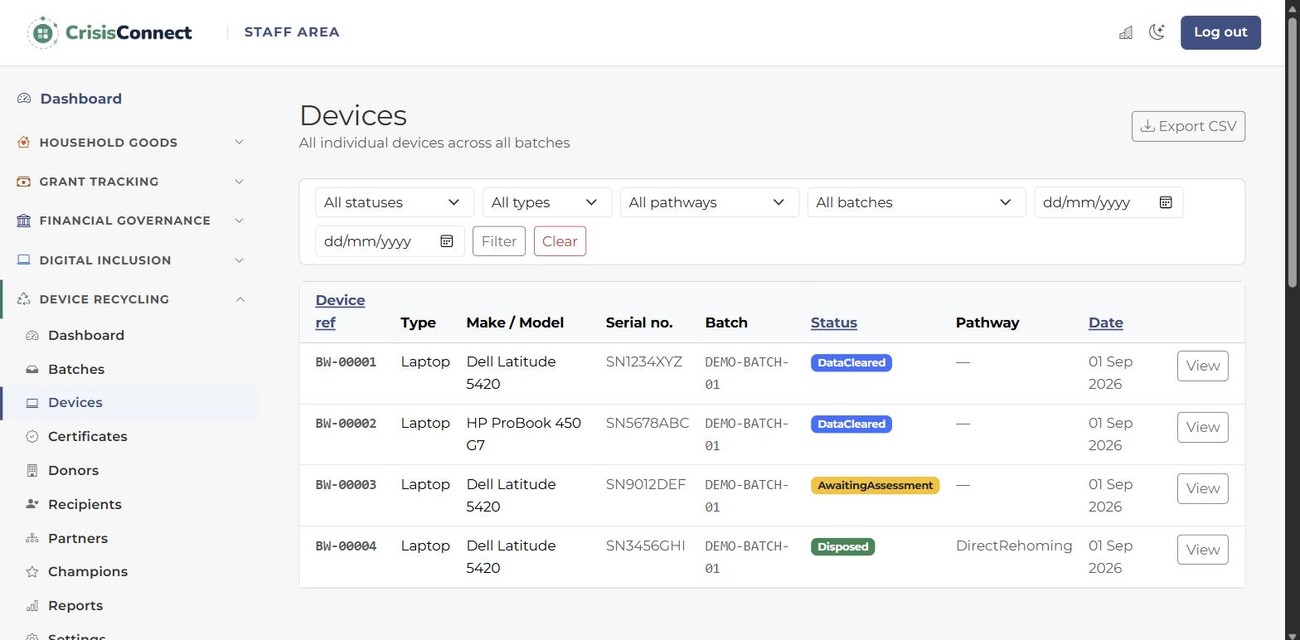Click the Device Recycling recycle icon

pyautogui.click(x=24, y=299)
